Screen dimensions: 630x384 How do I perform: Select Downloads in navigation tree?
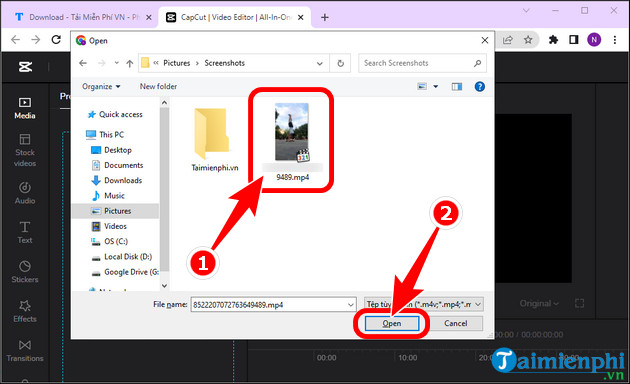pos(117,180)
